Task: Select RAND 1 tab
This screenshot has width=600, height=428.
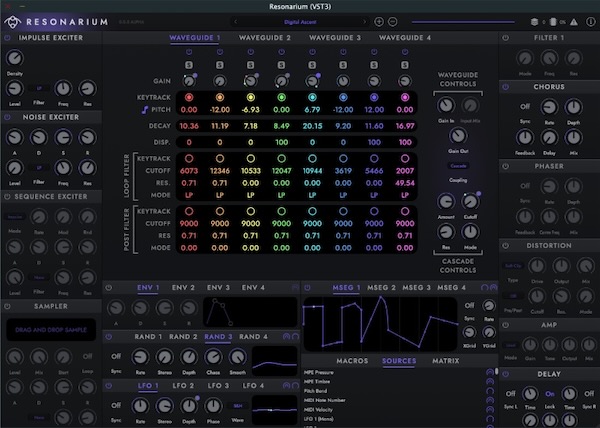Action: click(x=148, y=337)
